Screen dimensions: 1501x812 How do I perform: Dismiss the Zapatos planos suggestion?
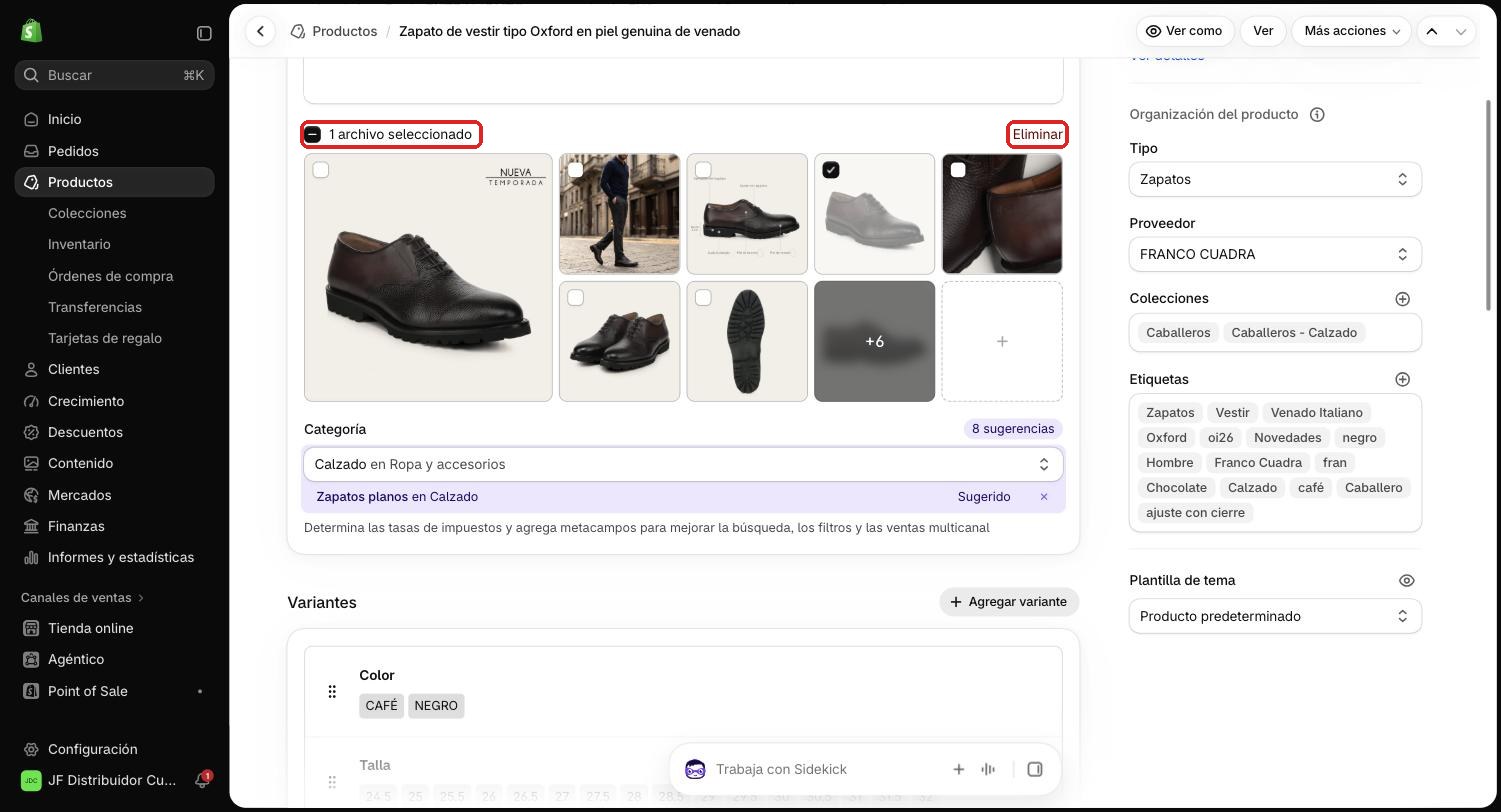pos(1043,496)
